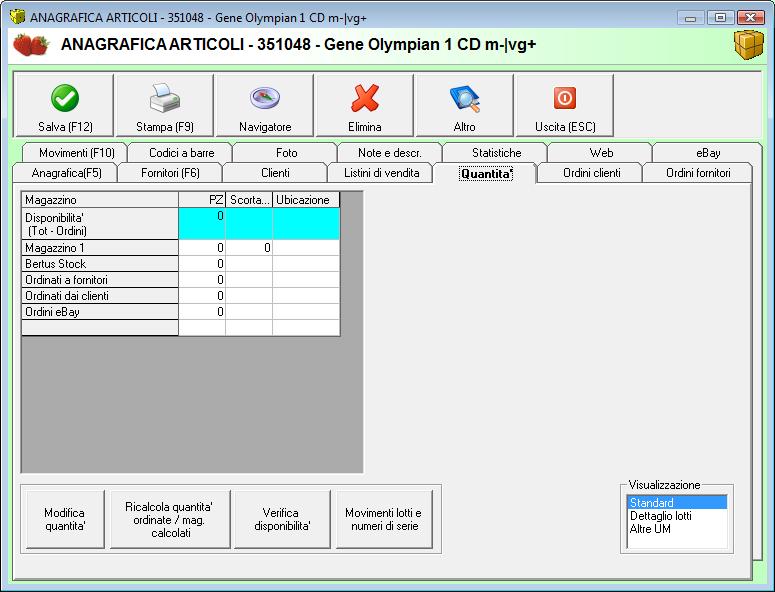The image size is (775, 592).
Task: Select the Ordini eBay row label
Action: point(100,312)
